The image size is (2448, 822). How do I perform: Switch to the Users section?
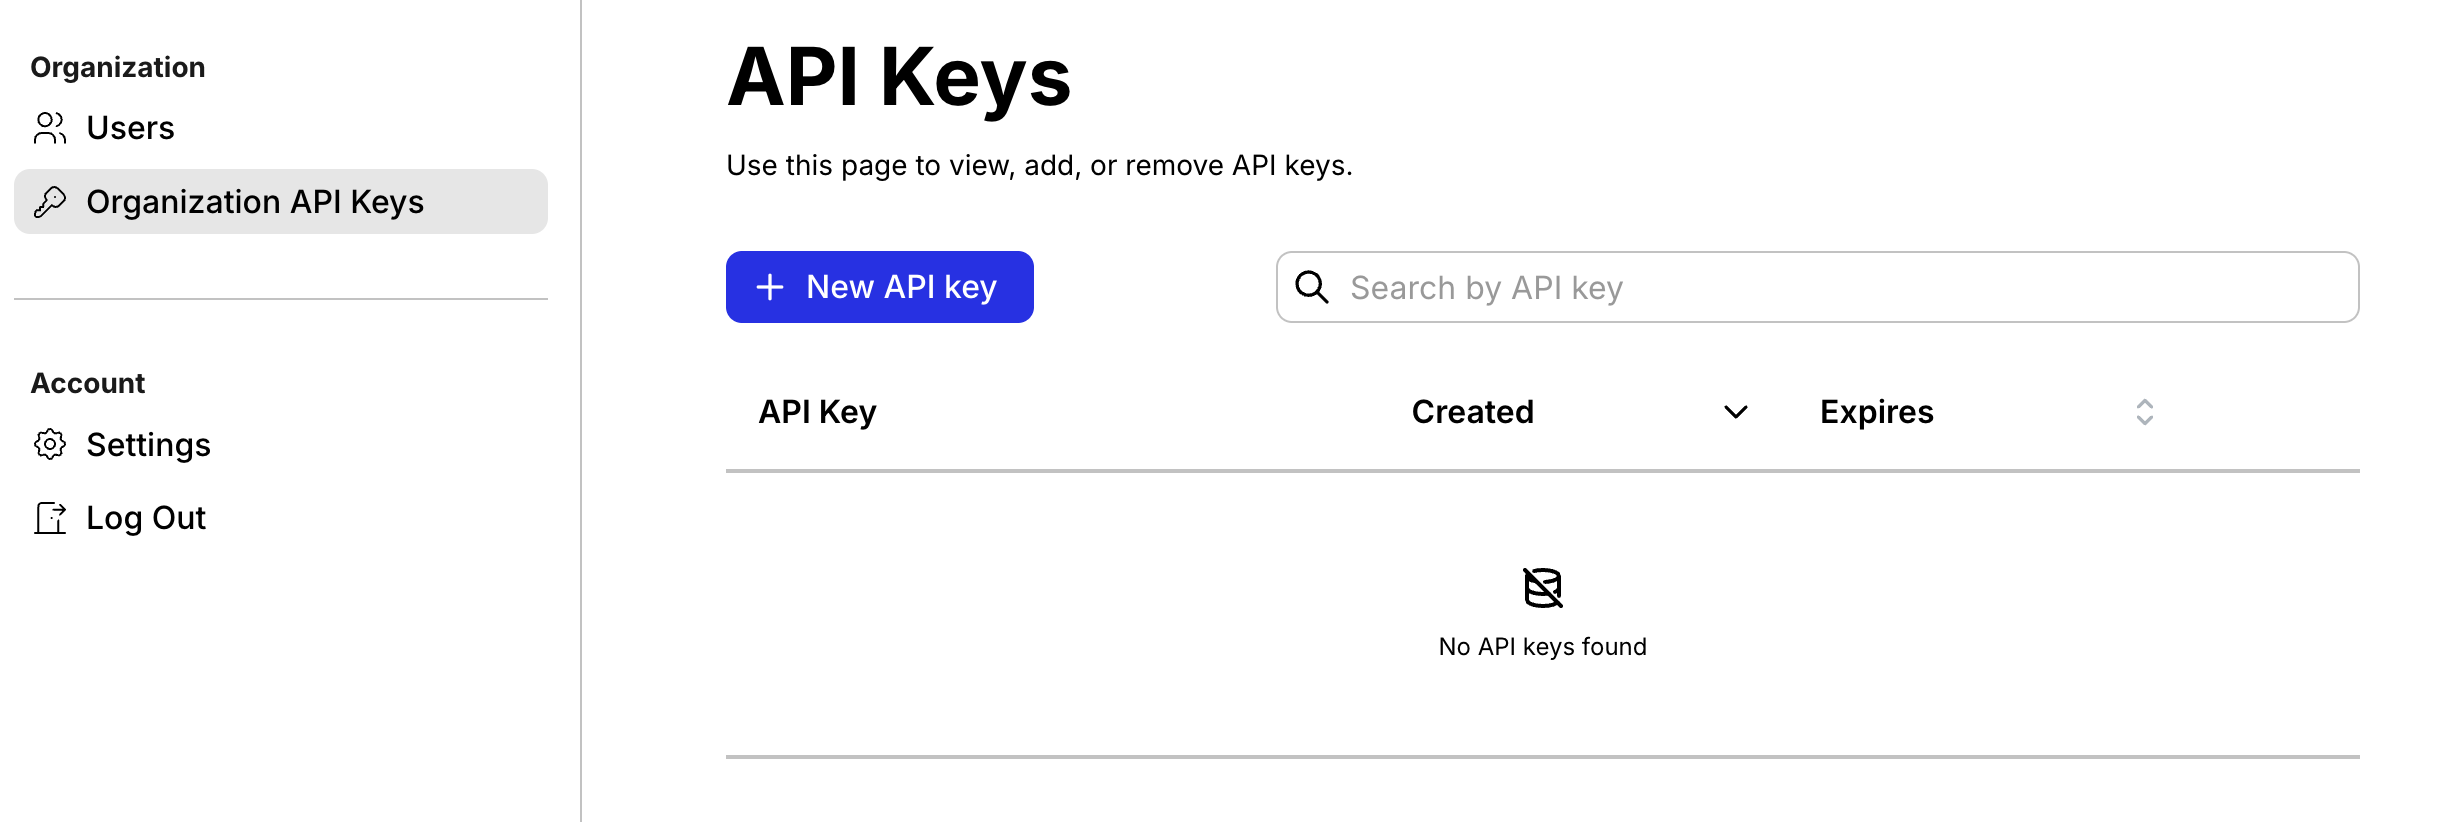tap(130, 127)
